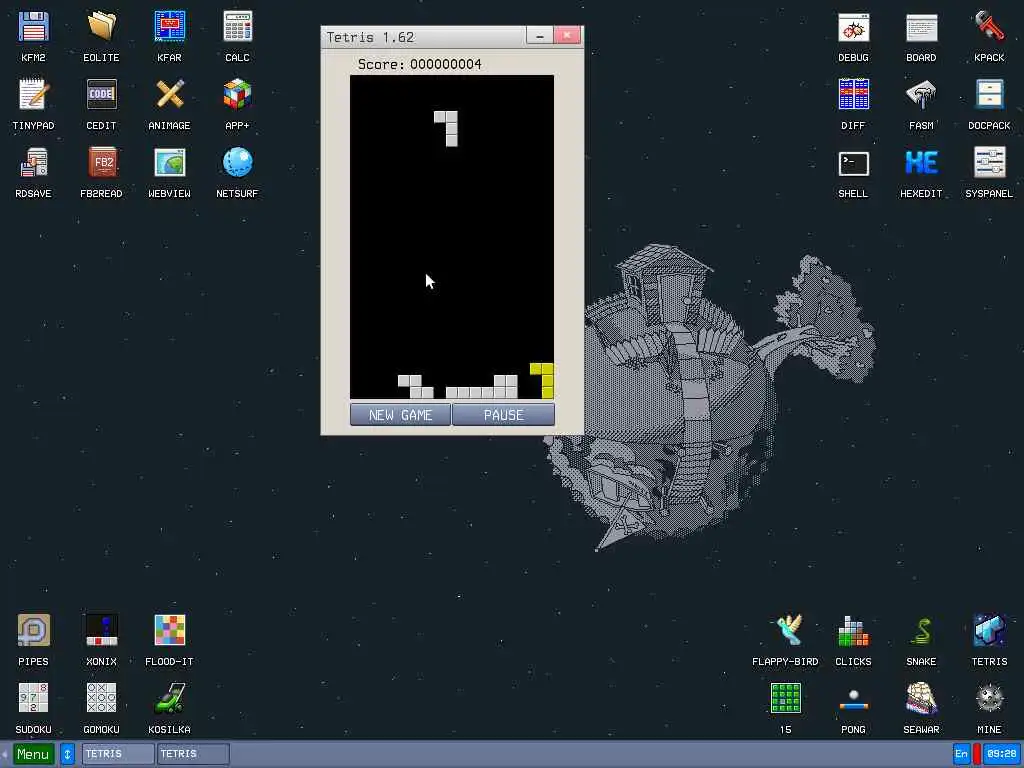The image size is (1024, 768).
Task: Launch the 15 puzzle icon
Action: coord(786,699)
